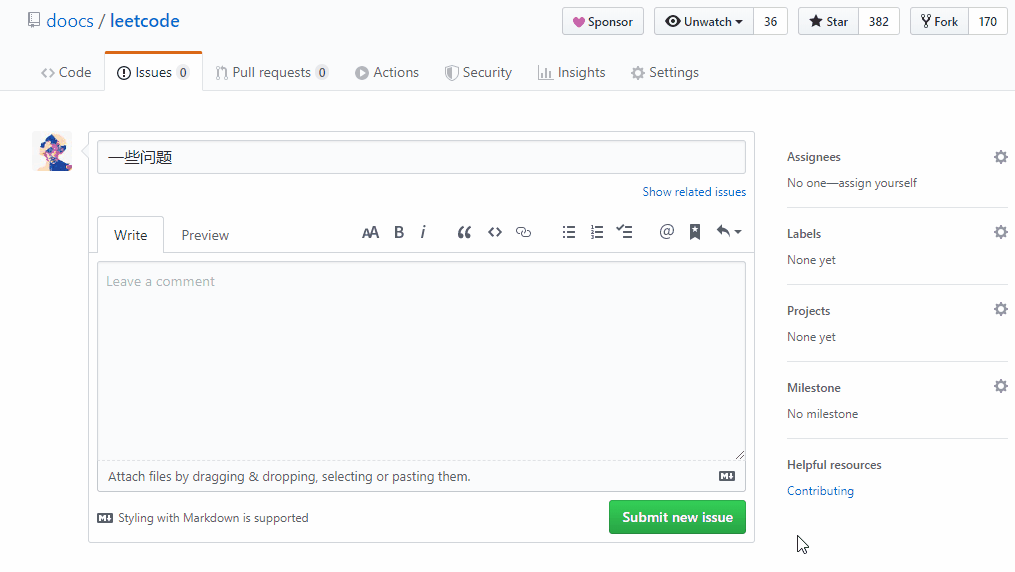Image resolution: width=1015 pixels, height=572 pixels.
Task: Apply bold formatting with the B icon
Action: click(x=399, y=232)
